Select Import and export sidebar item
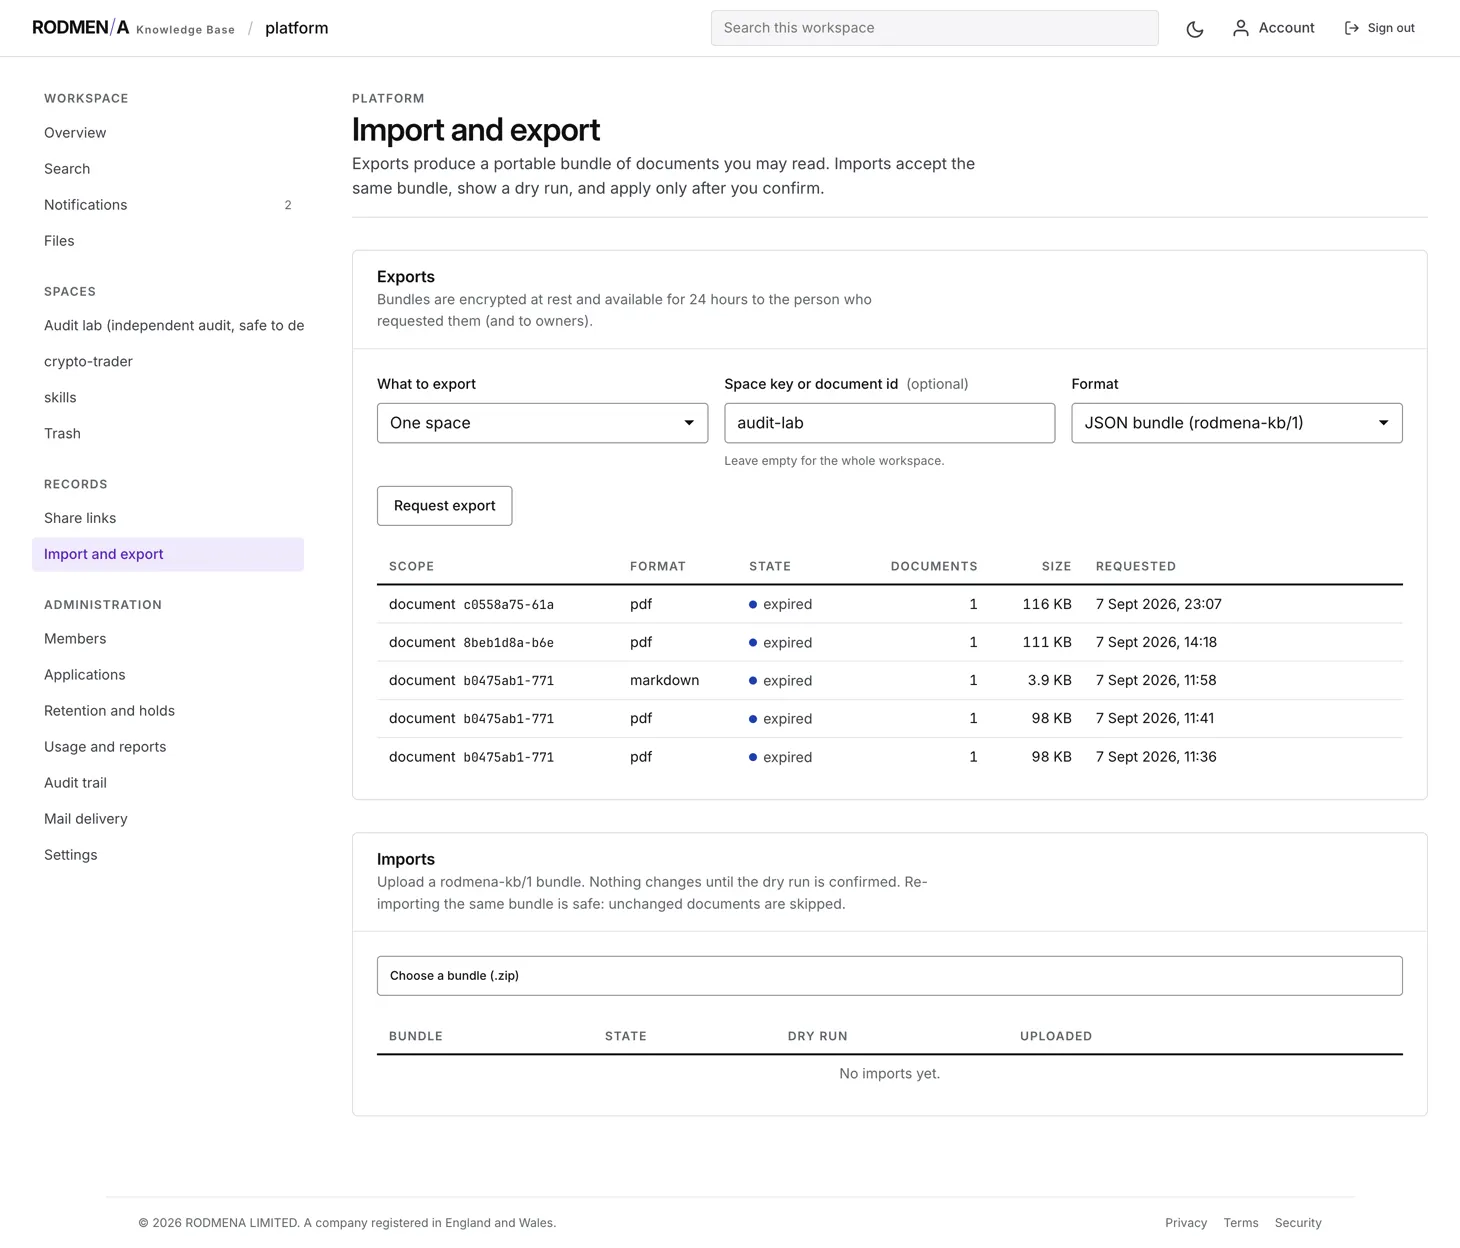Screen dimensions: 1460x1248 [168, 554]
